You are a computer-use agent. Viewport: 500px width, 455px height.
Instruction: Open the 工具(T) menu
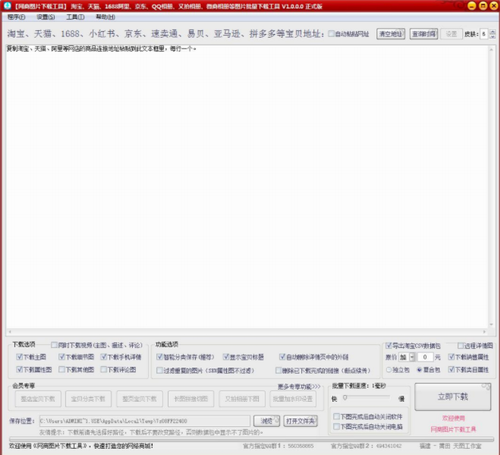(75, 17)
